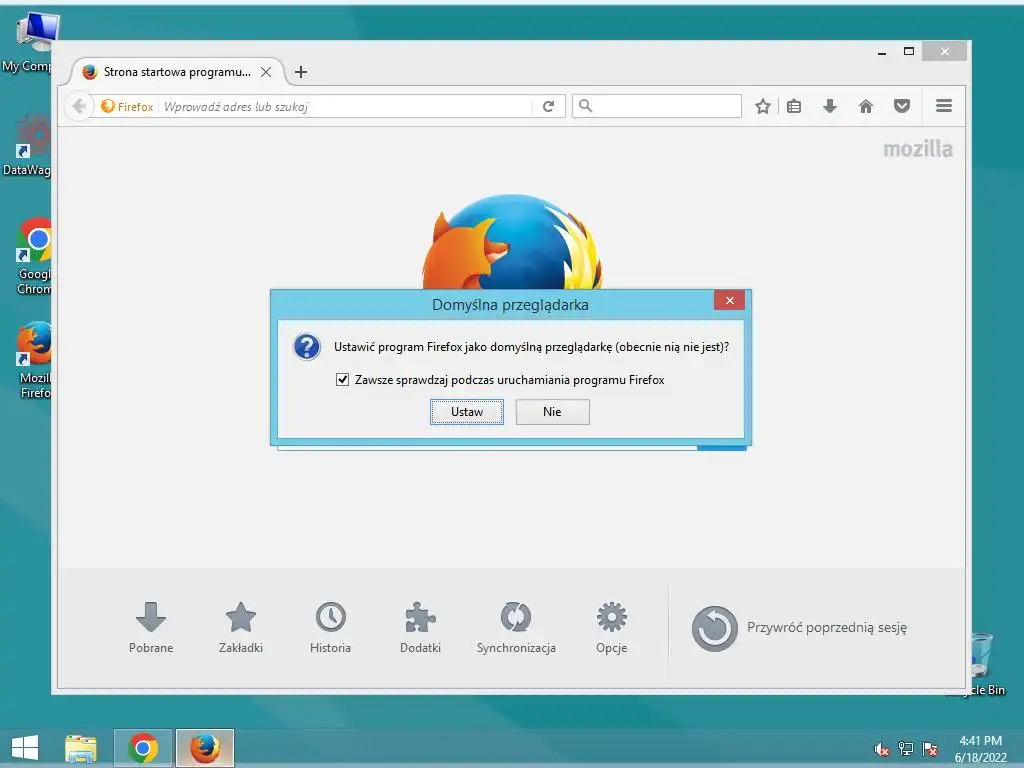Open a new tab with plus button

click(300, 72)
